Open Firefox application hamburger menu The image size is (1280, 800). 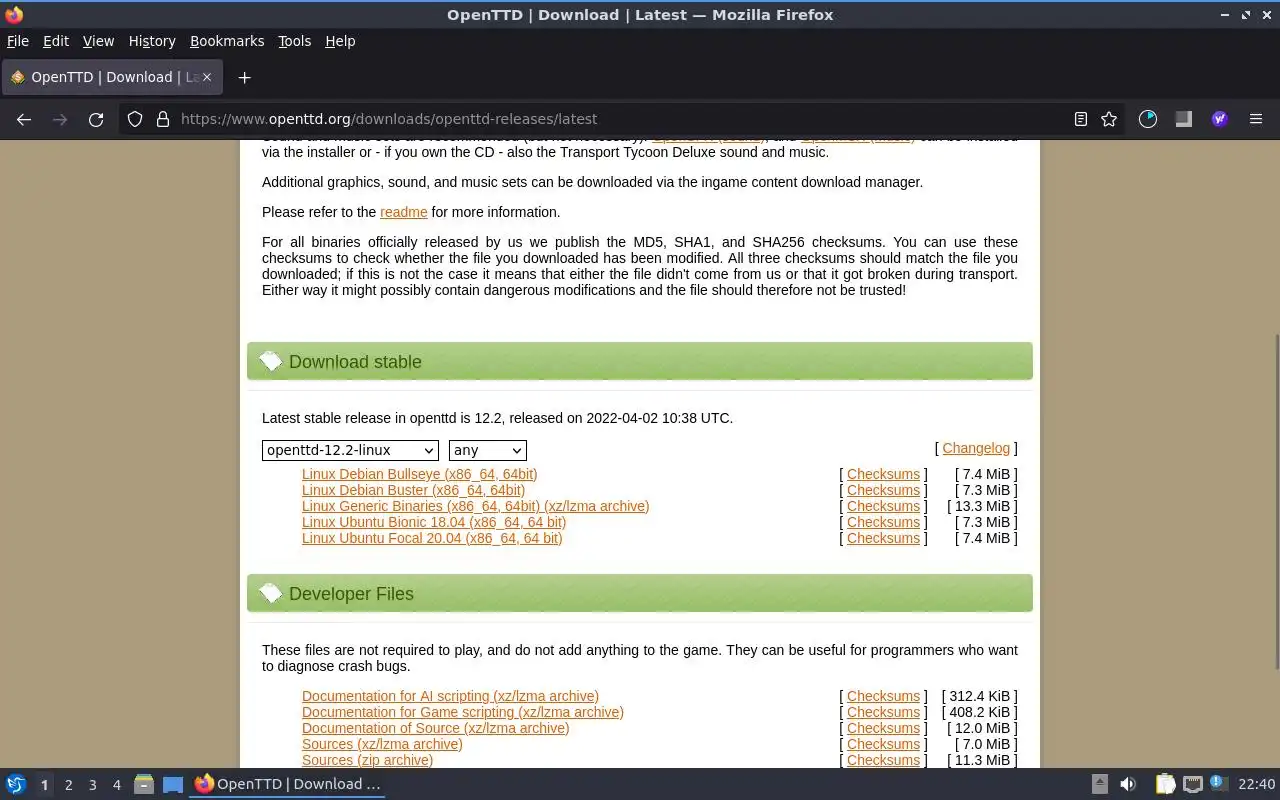click(1256, 119)
